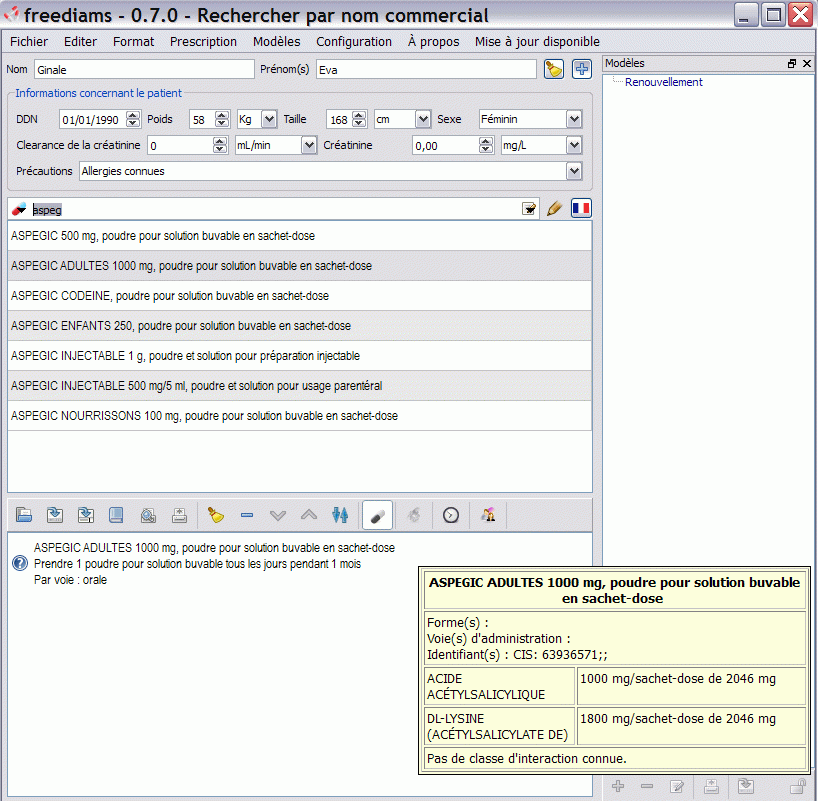Open the Editer menu
Screen dimensions: 818x801
click(80, 42)
